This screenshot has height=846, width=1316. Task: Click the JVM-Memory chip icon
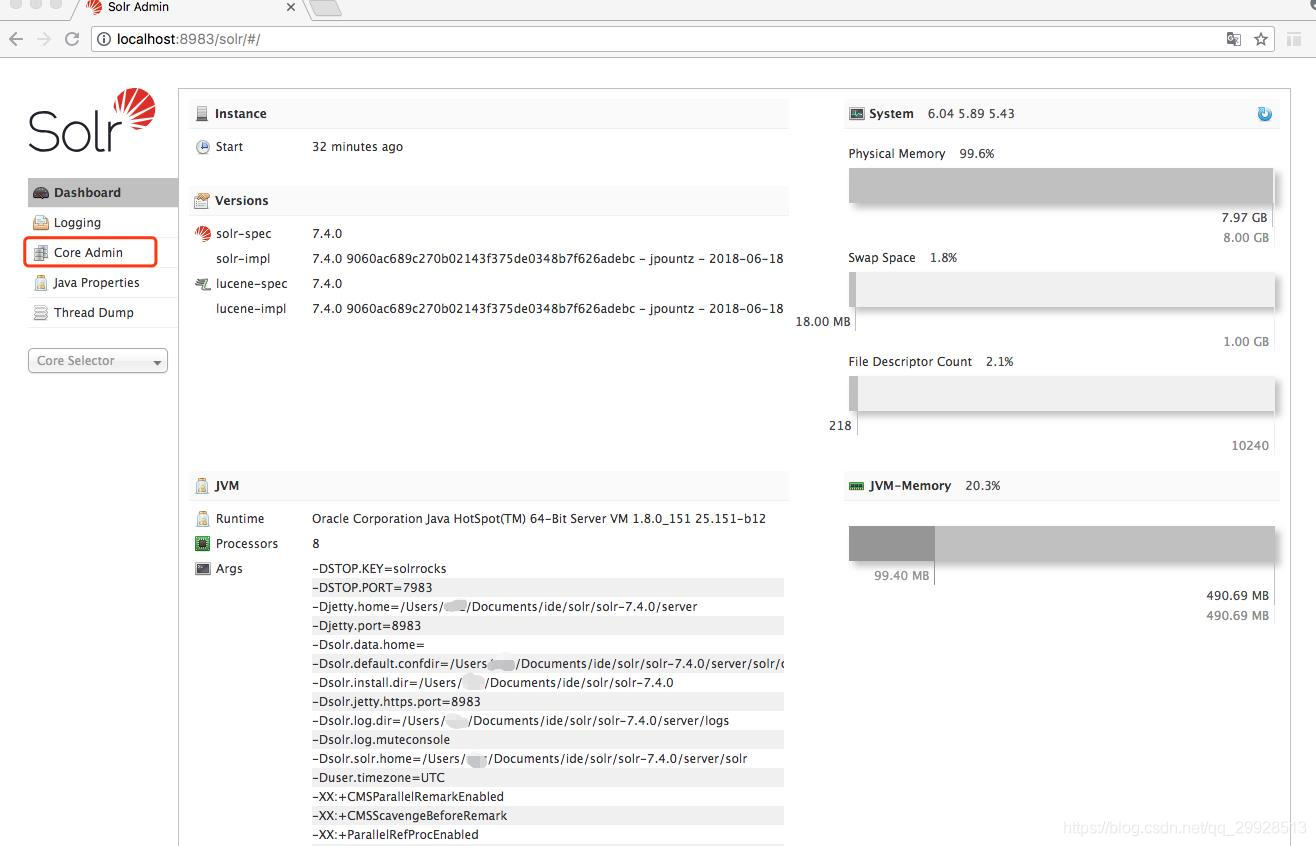point(856,486)
